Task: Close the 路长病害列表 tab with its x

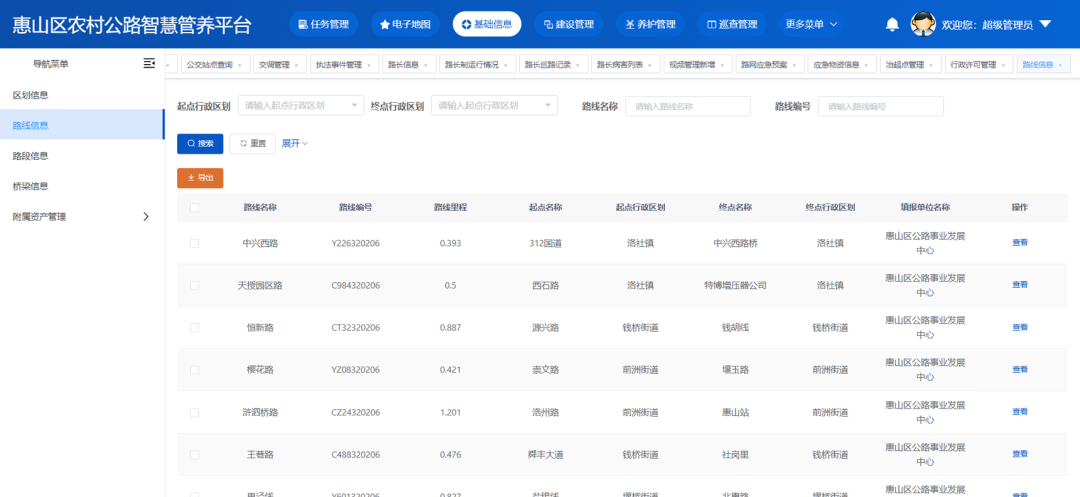Action: point(651,65)
